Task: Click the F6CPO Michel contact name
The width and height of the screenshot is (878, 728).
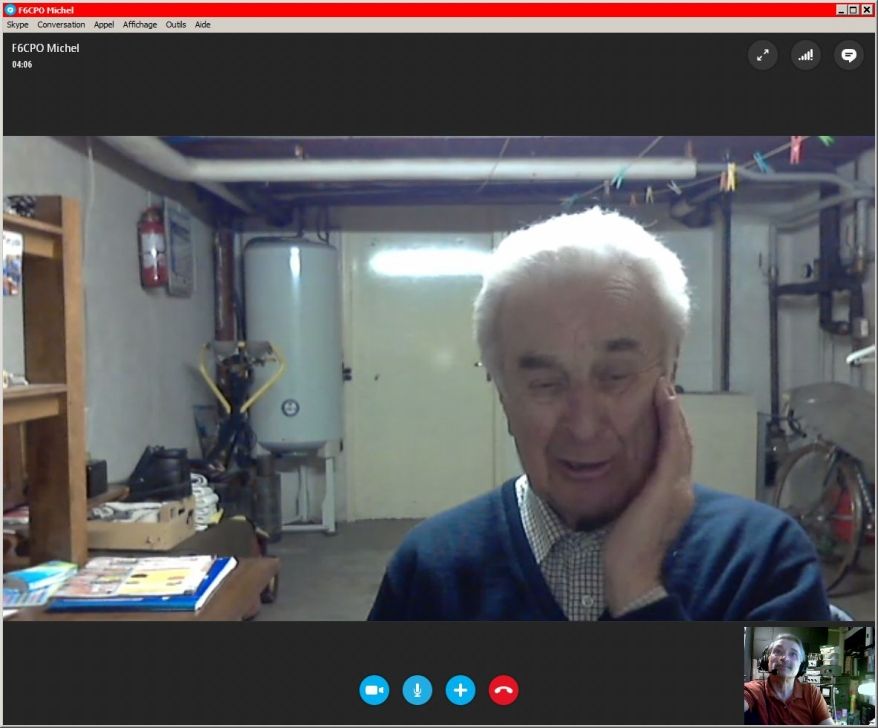Action: (45, 48)
